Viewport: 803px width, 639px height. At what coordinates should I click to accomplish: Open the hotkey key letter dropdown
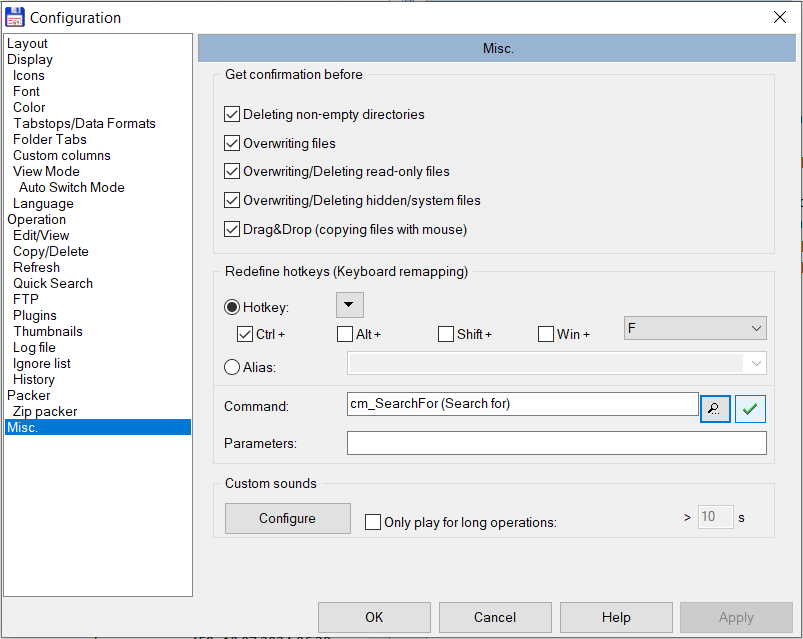[x=695, y=328]
